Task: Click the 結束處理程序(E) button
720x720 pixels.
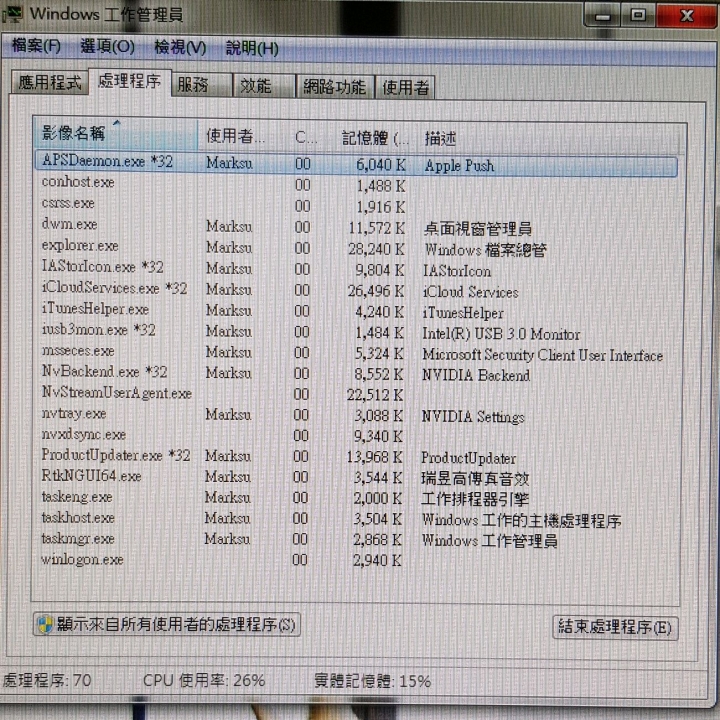Action: (x=615, y=627)
